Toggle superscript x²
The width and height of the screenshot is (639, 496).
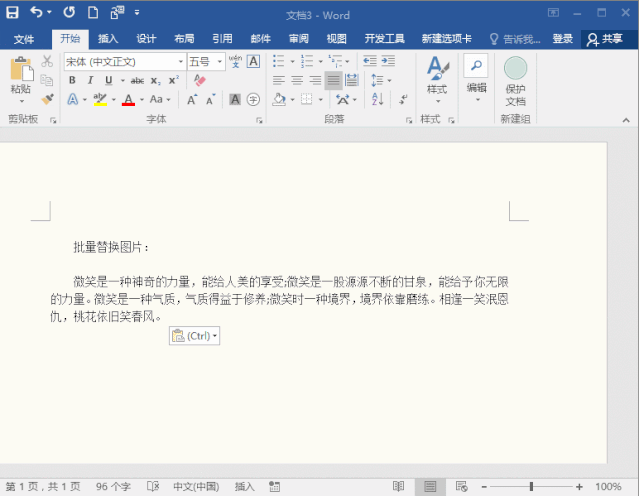pos(174,80)
